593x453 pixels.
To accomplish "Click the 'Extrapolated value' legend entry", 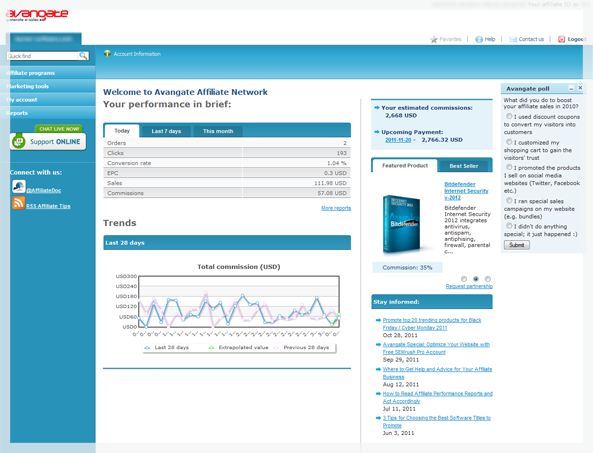I will pos(239,348).
